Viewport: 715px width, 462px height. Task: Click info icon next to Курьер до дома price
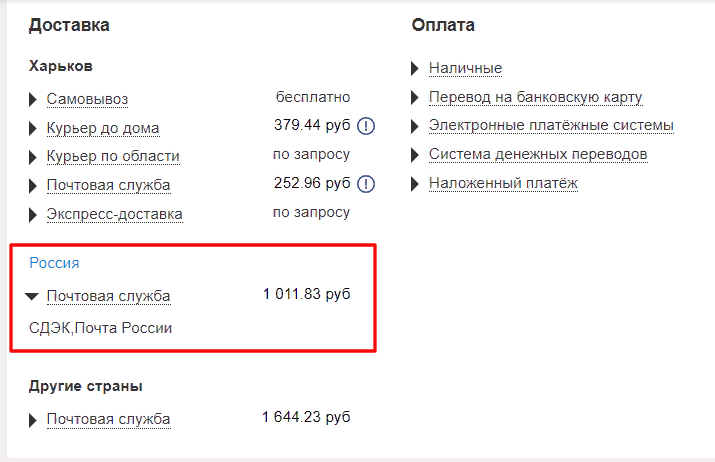coord(366,127)
